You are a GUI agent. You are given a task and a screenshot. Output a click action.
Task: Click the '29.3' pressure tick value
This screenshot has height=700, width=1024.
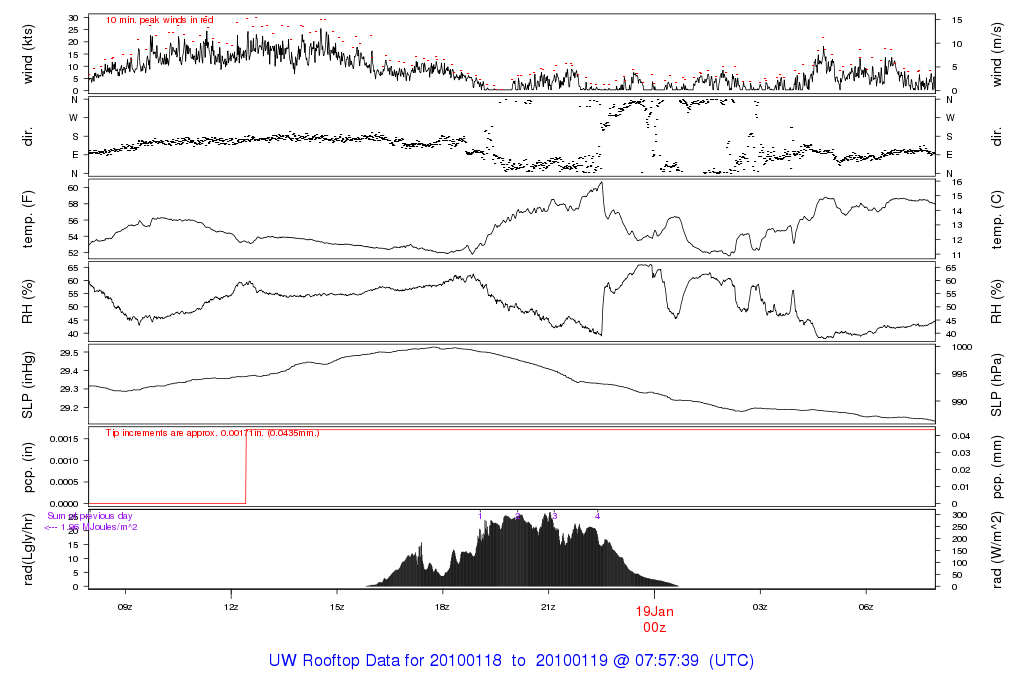click(x=69, y=389)
